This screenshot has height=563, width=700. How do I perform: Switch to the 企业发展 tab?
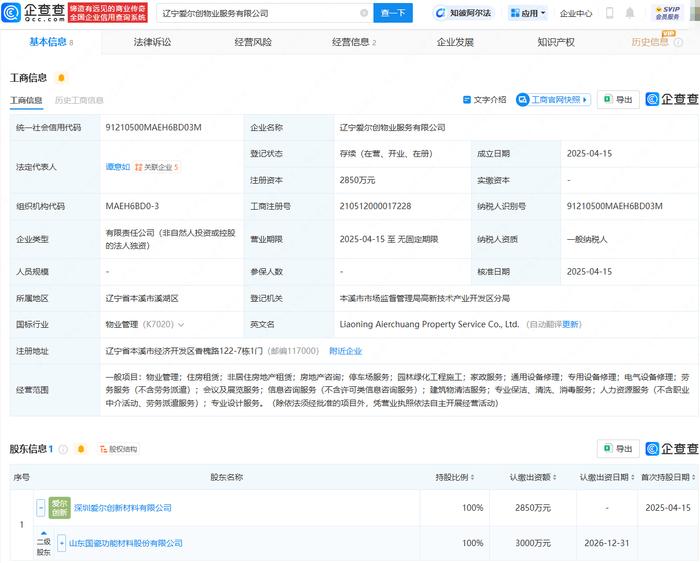[455, 42]
